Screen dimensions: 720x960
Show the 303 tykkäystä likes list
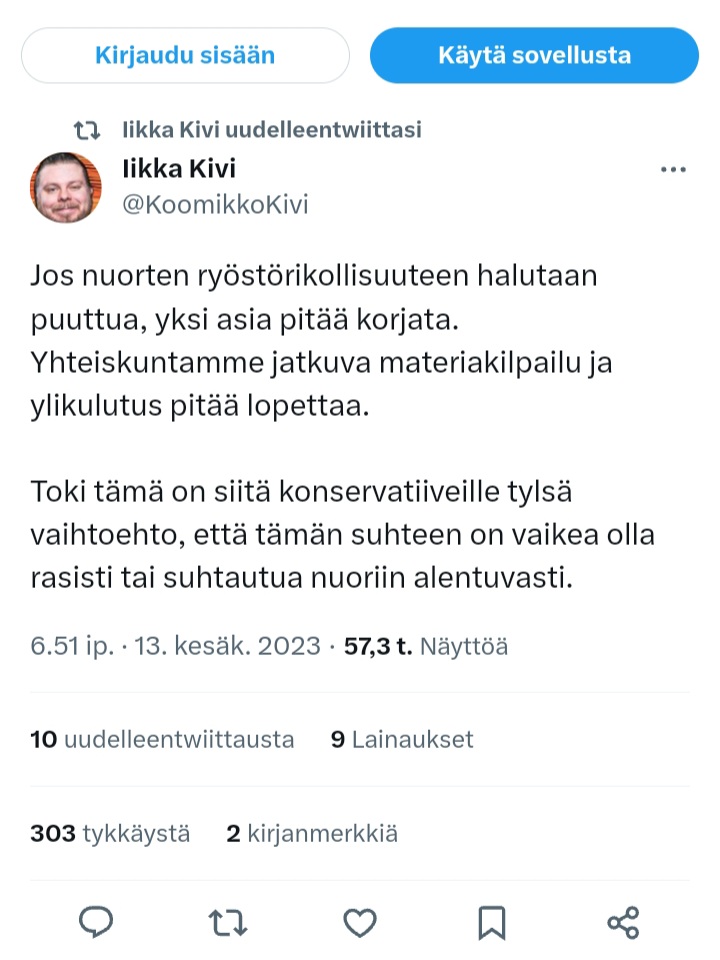click(x=110, y=833)
